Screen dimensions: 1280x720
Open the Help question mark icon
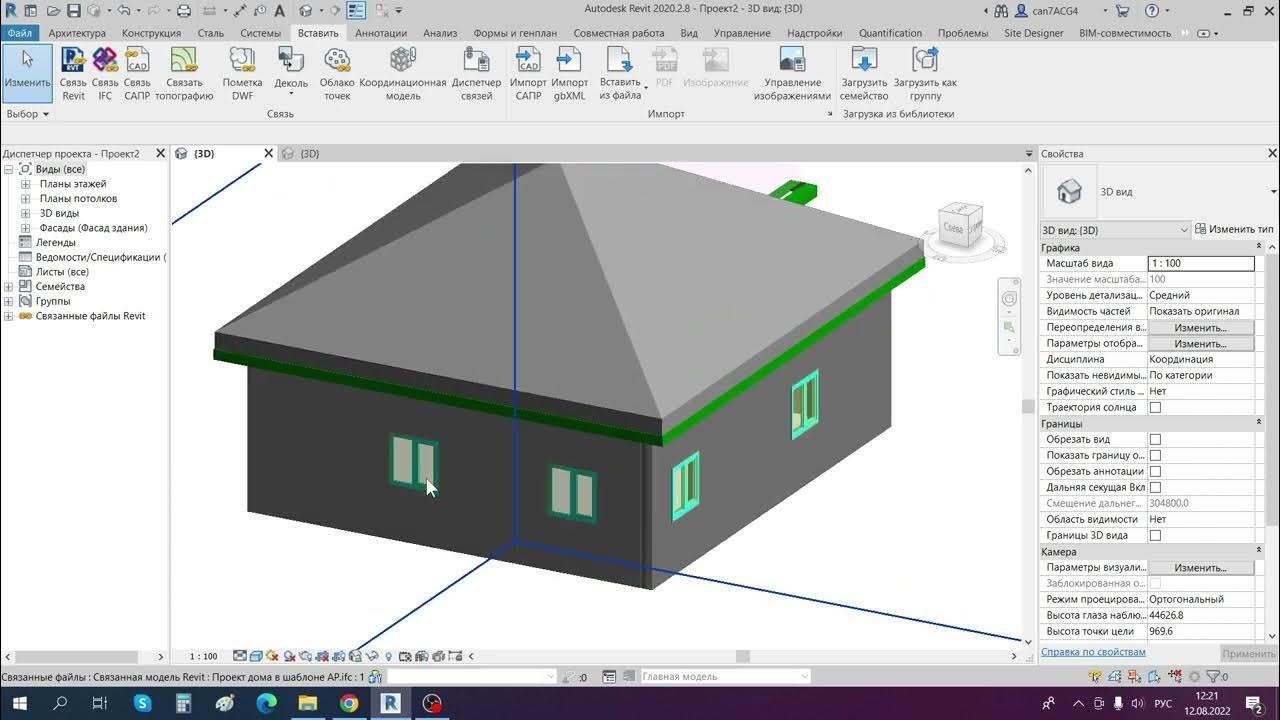tap(1153, 11)
